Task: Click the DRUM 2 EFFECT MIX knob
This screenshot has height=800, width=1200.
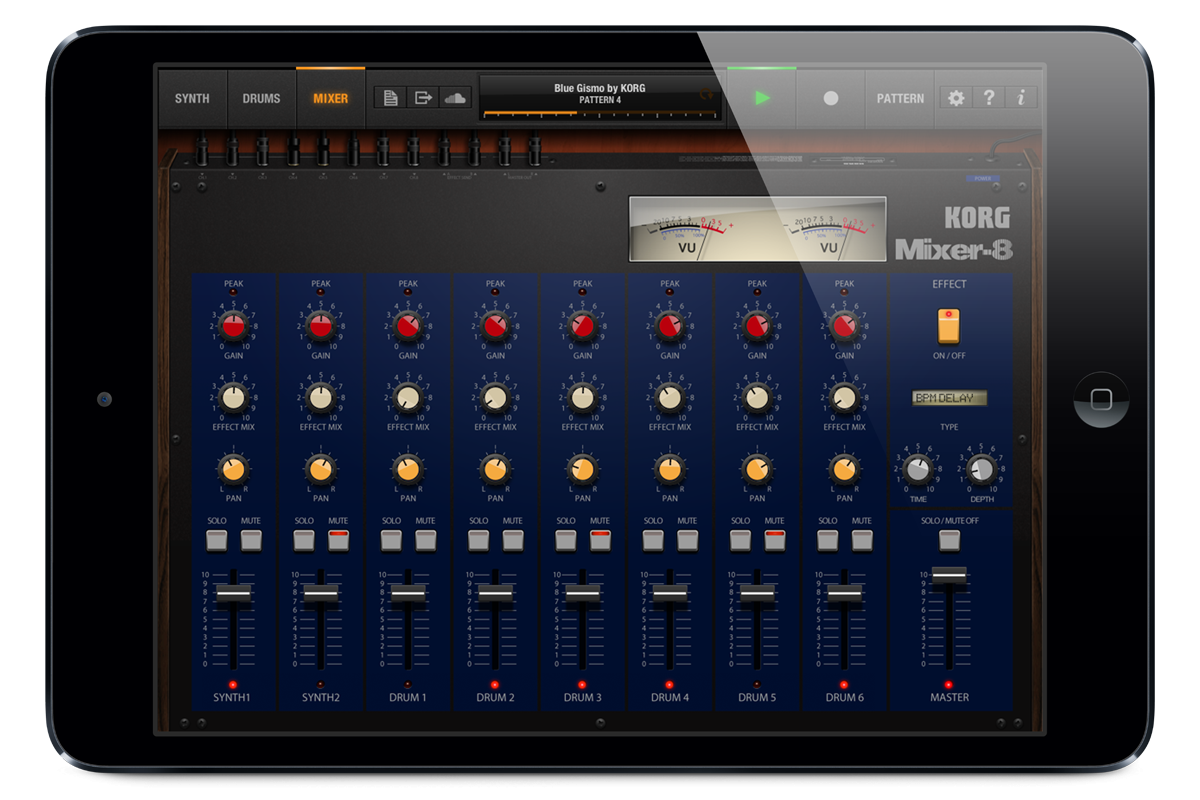Action: click(x=495, y=398)
